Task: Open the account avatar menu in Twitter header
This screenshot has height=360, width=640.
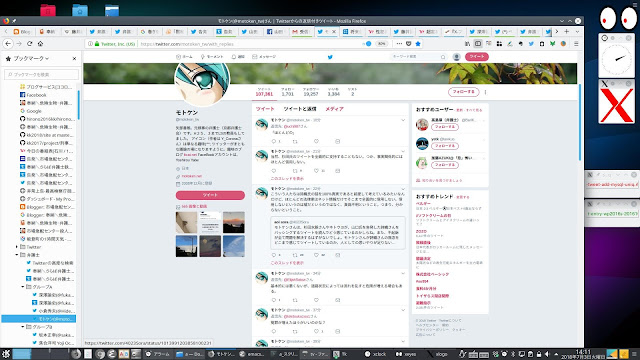Action: (457, 57)
